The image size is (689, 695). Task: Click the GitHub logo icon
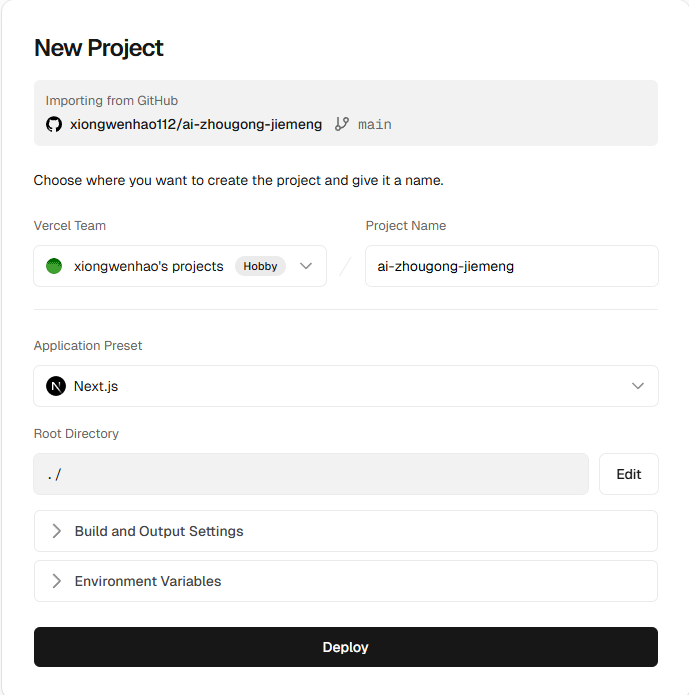(x=54, y=124)
